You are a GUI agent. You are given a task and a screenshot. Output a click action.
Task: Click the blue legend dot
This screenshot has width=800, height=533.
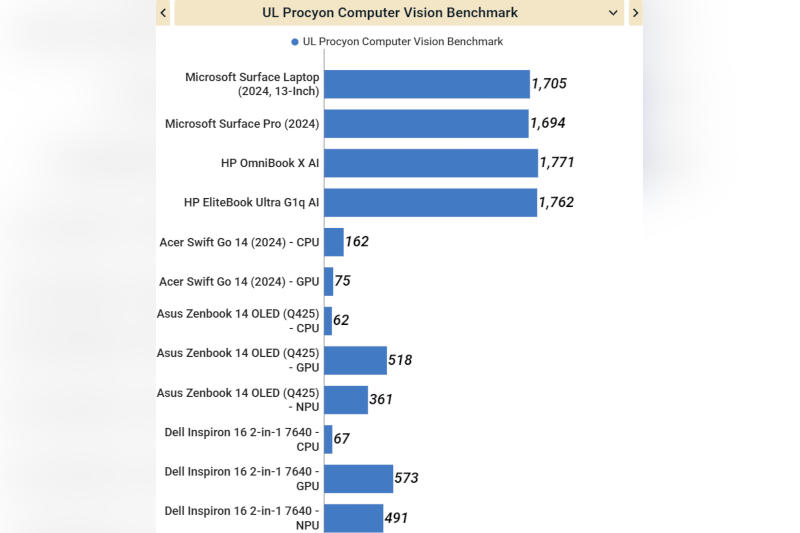[295, 42]
